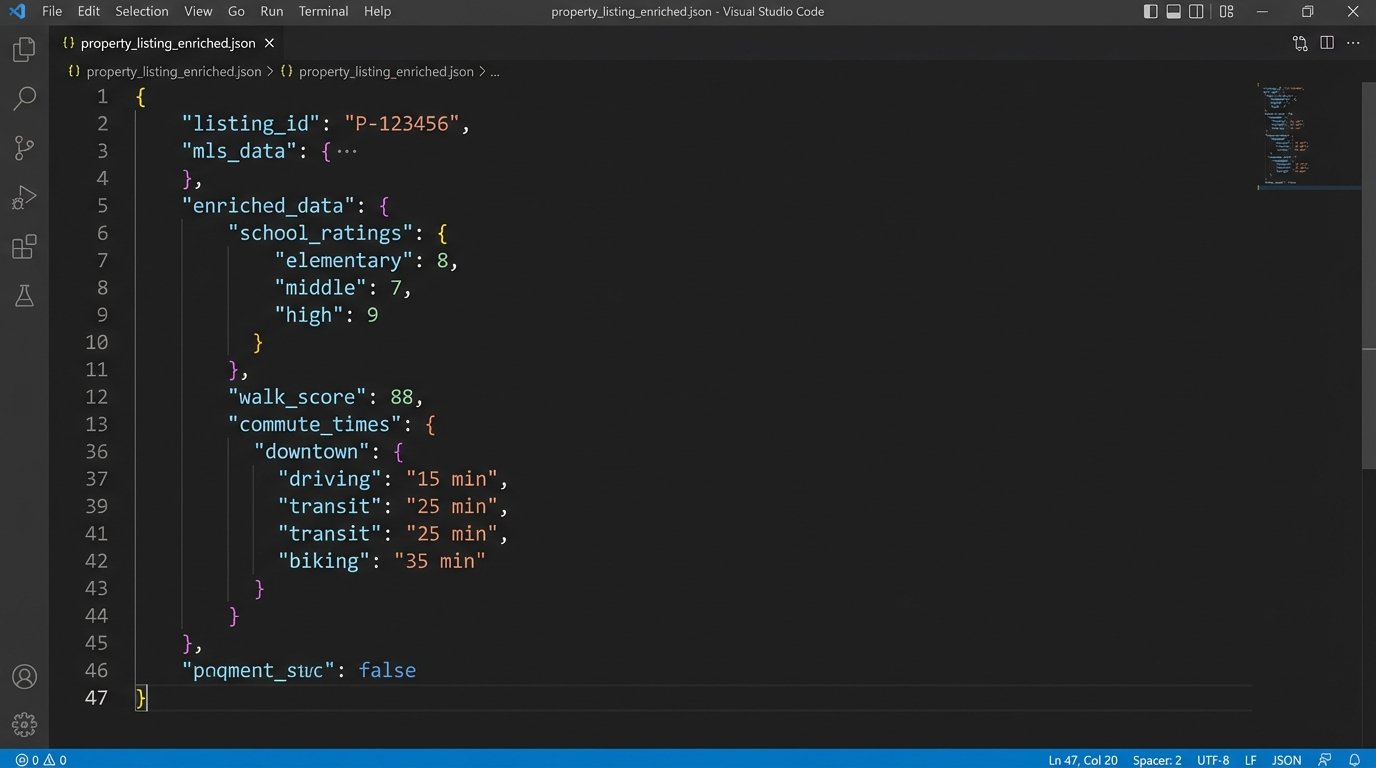The width and height of the screenshot is (1376, 768).
Task: Click the Ln 47, Col 20 indicator
Action: (1083, 760)
